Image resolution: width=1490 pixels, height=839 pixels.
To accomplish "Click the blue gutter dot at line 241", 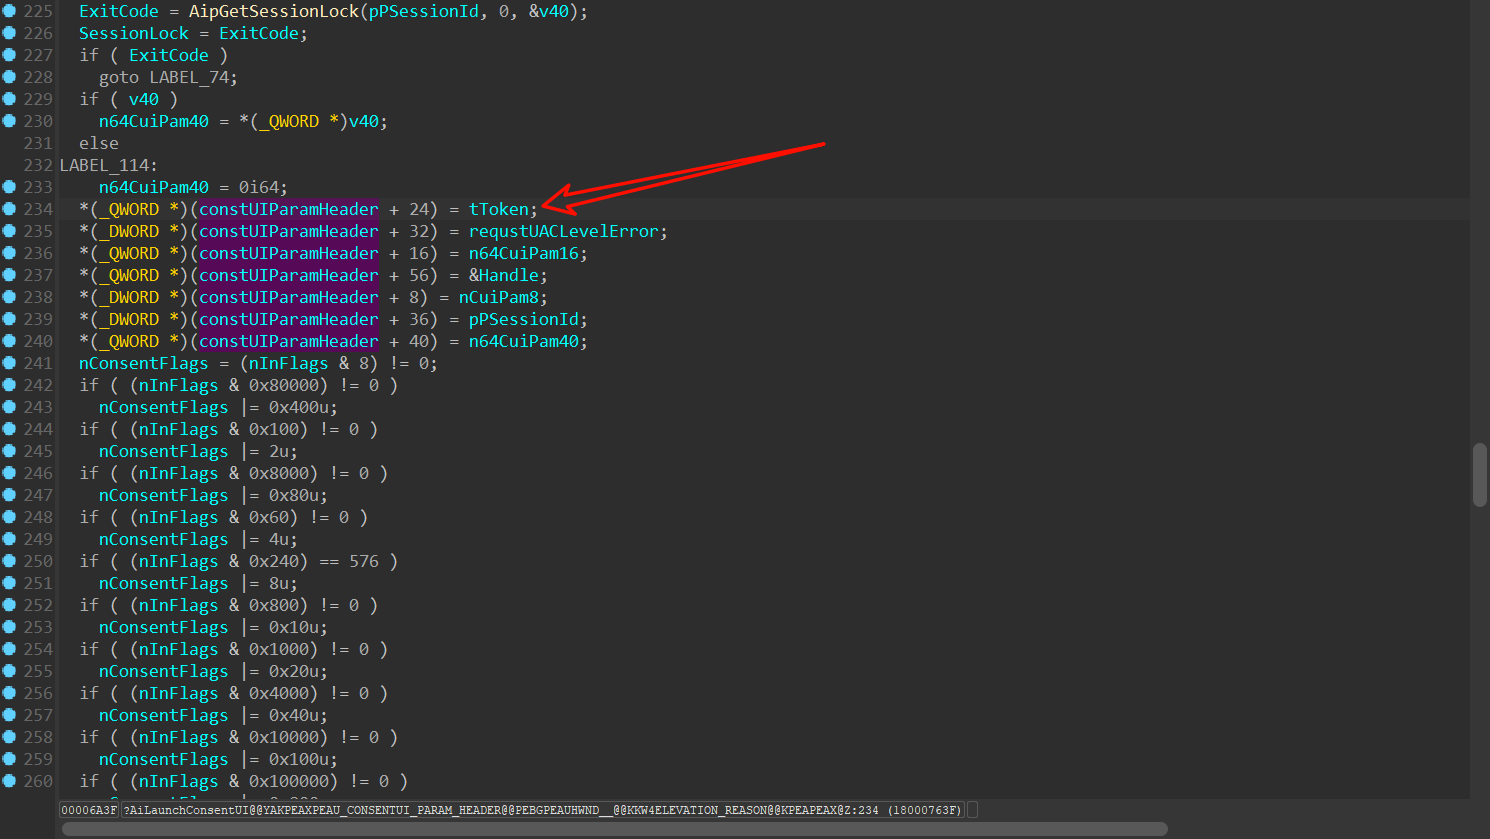I will click(x=9, y=363).
